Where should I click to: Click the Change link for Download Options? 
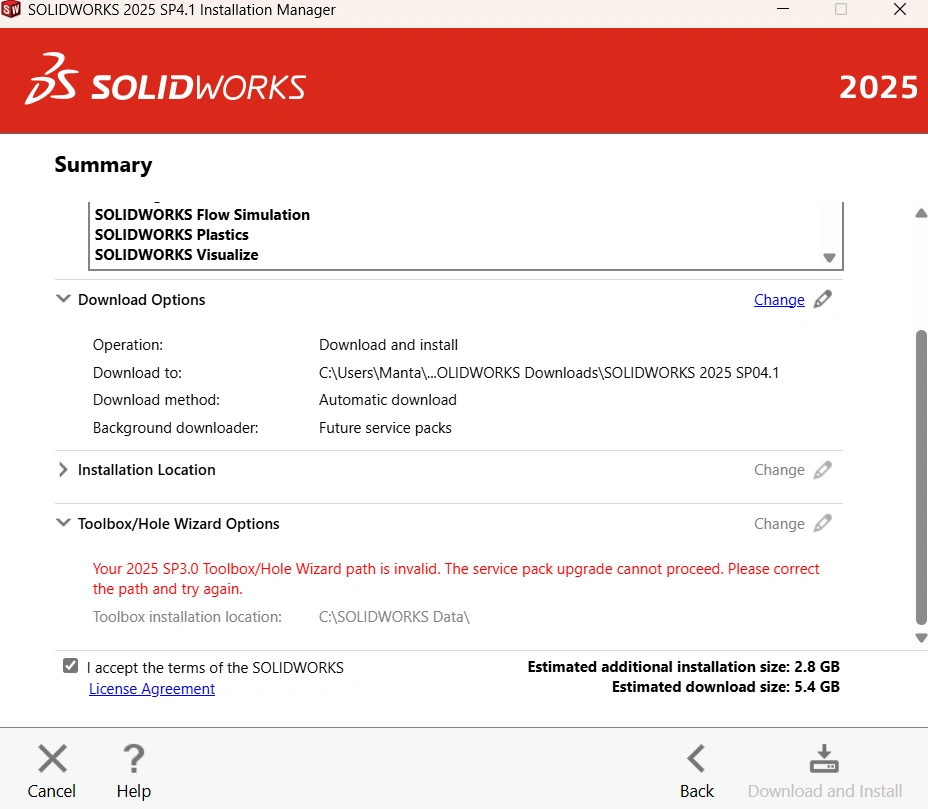[x=779, y=300]
